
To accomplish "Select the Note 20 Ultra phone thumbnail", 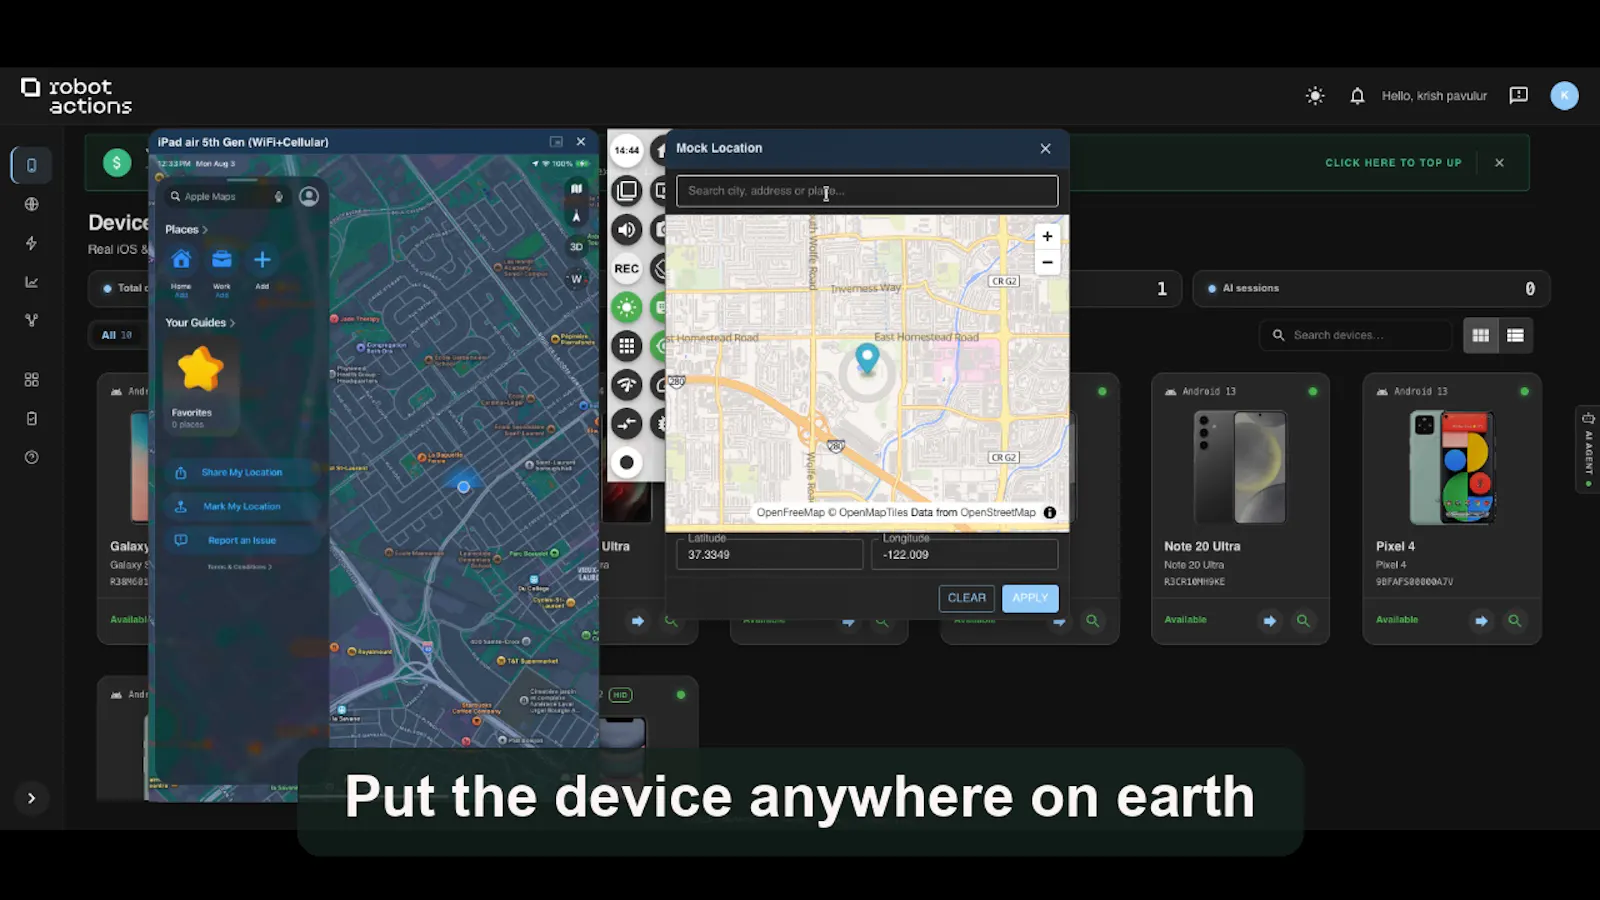I will pyautogui.click(x=1240, y=466).
